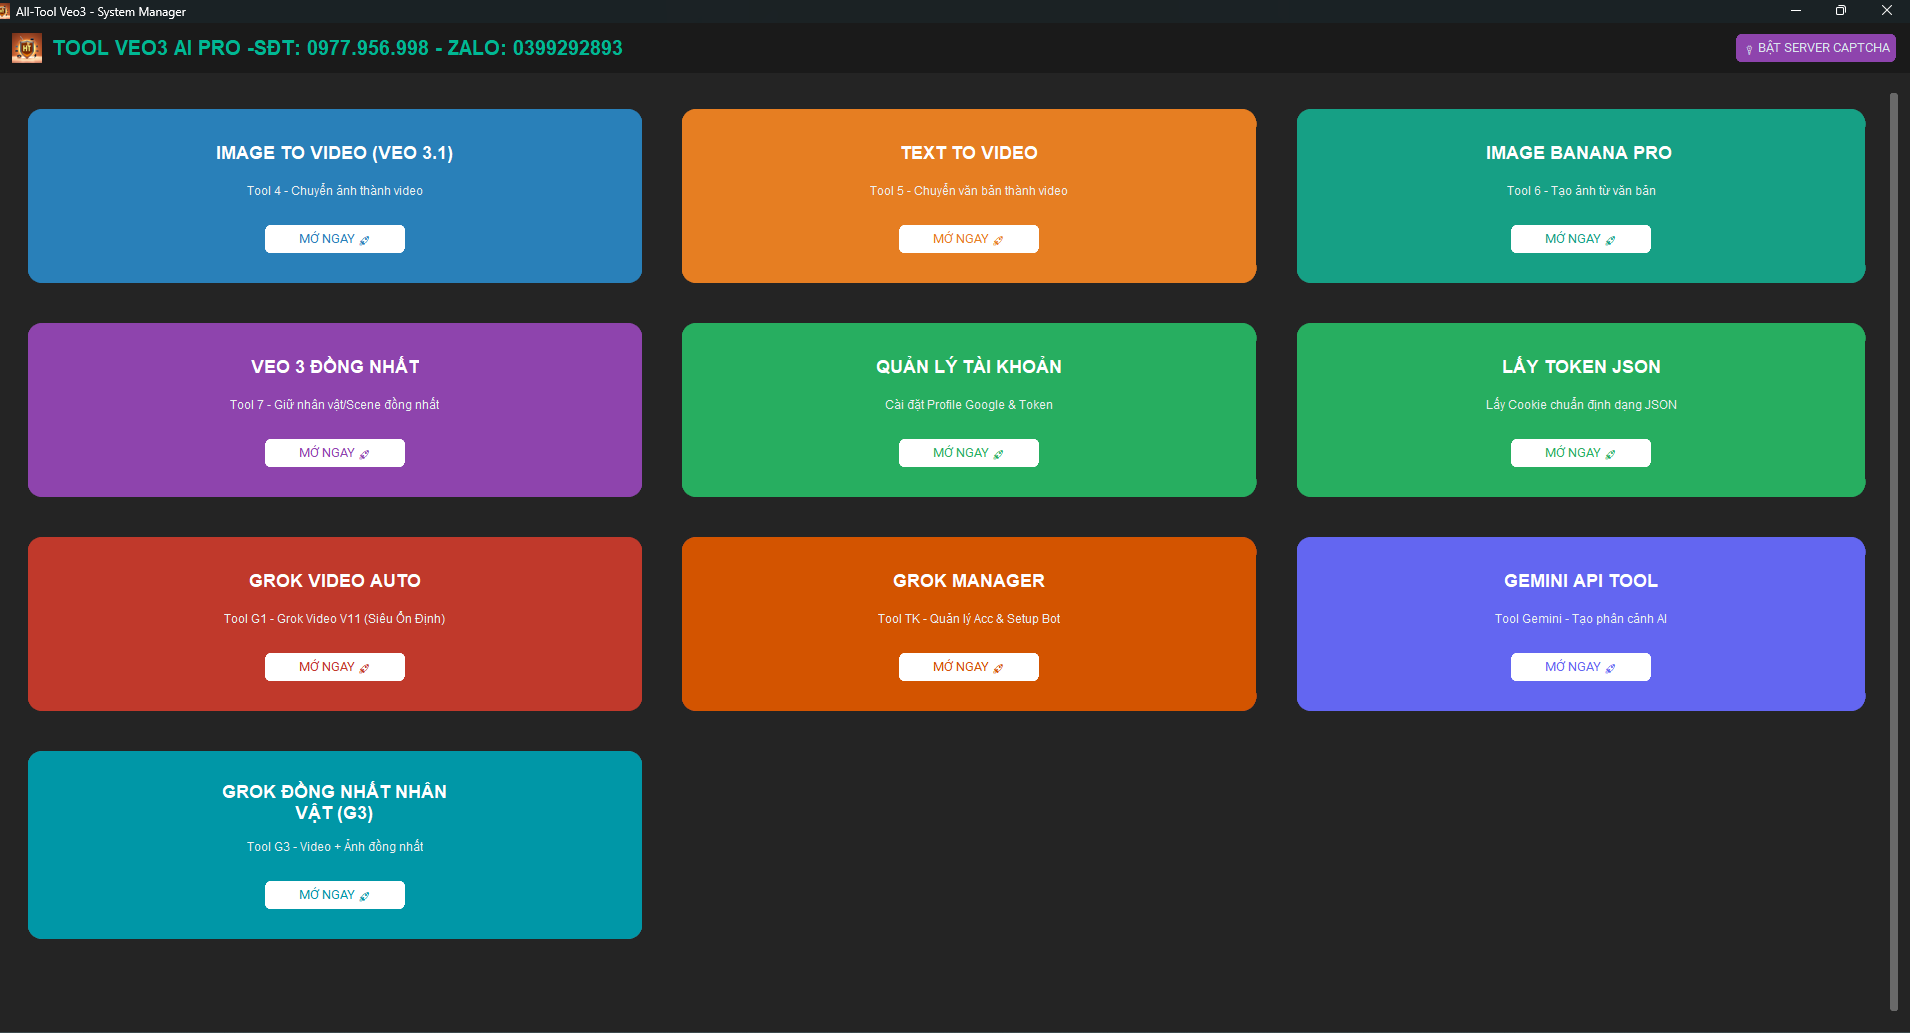
Task: Launch the Text to Video tool
Action: (x=968, y=239)
